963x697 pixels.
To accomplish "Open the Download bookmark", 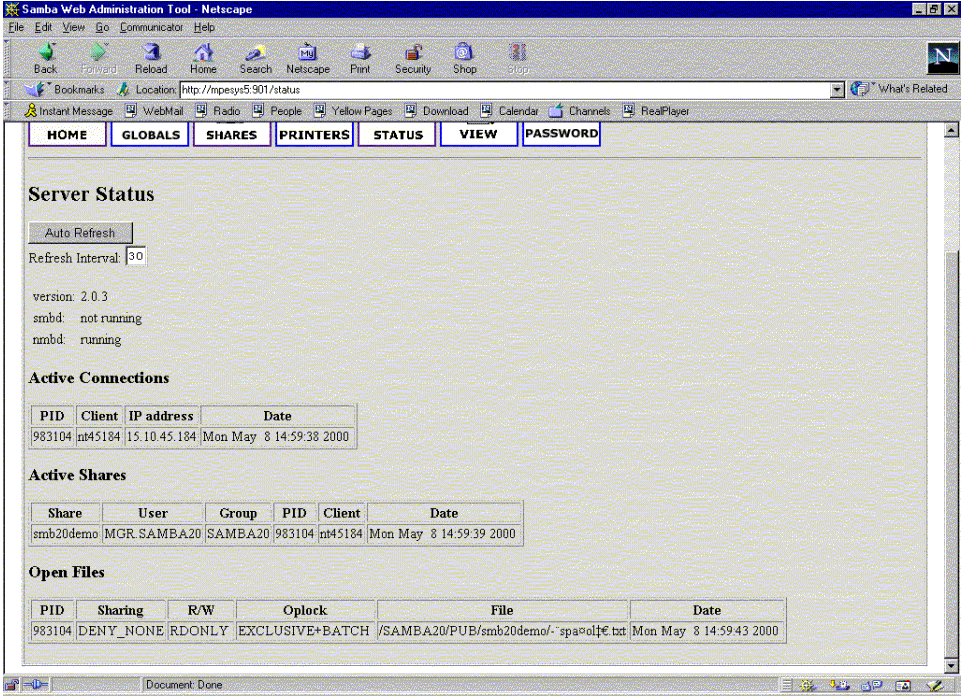I will coord(437,111).
